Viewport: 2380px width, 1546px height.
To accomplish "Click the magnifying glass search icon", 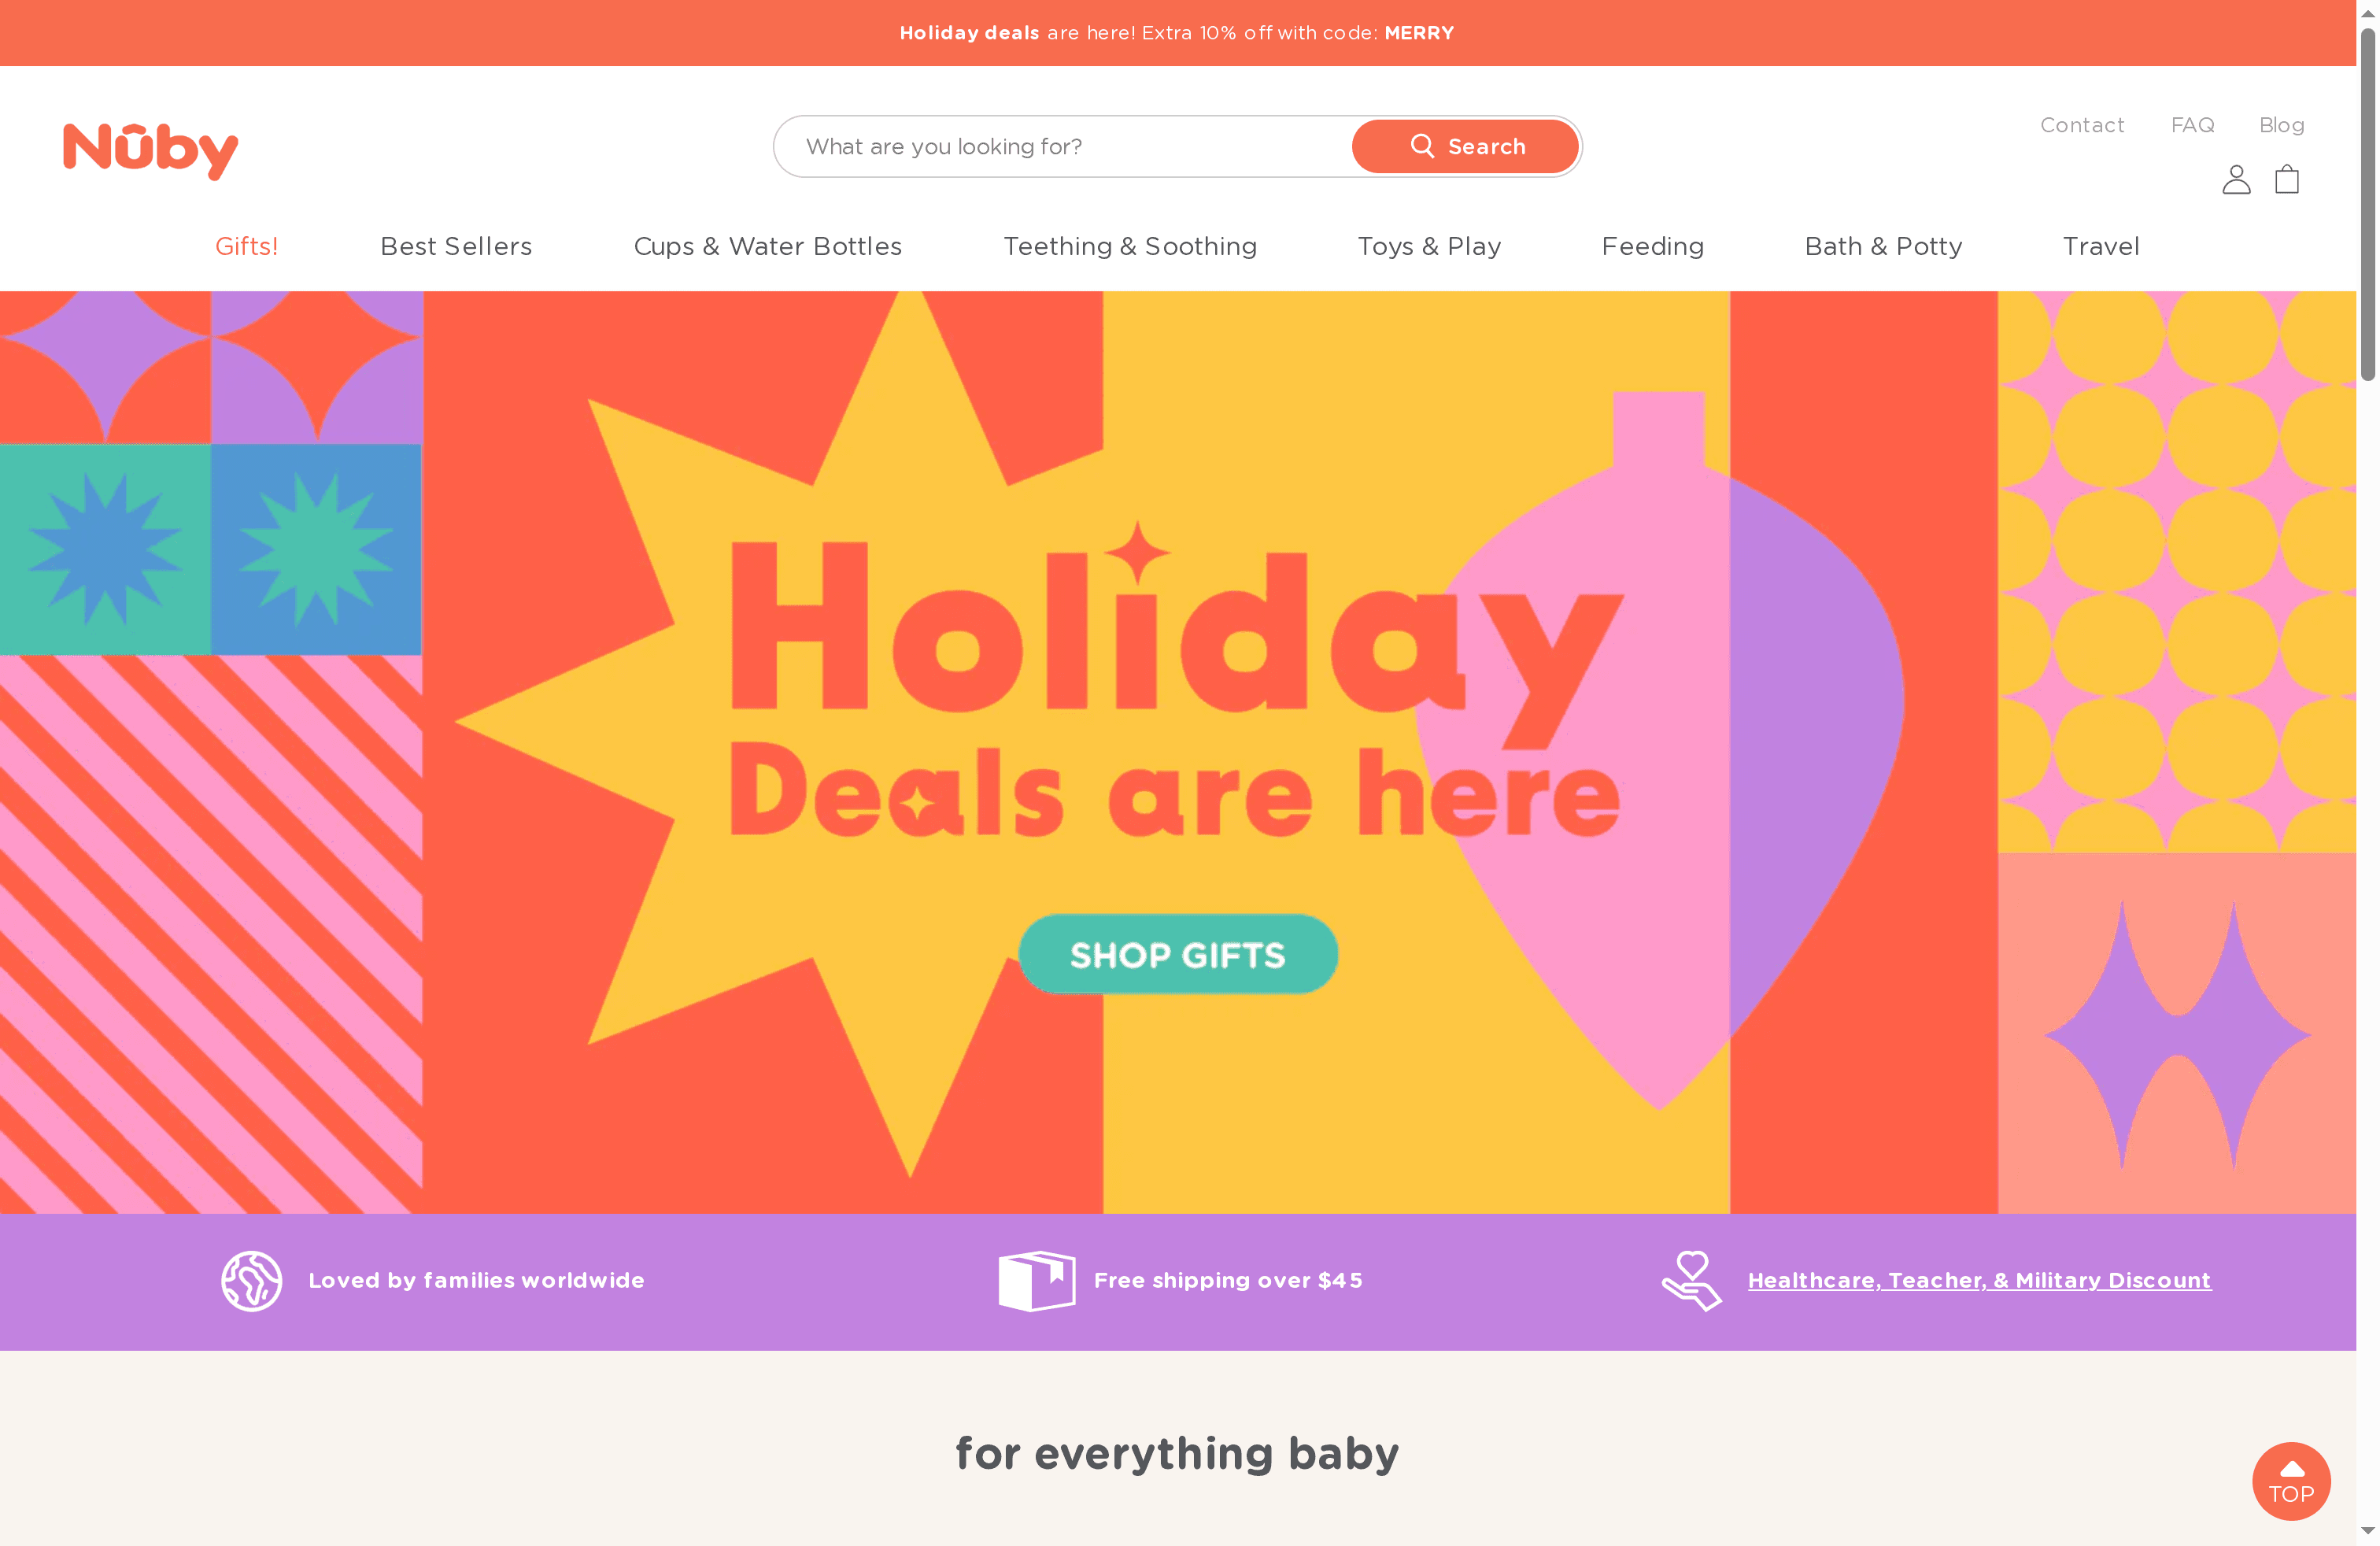I will (x=1424, y=146).
